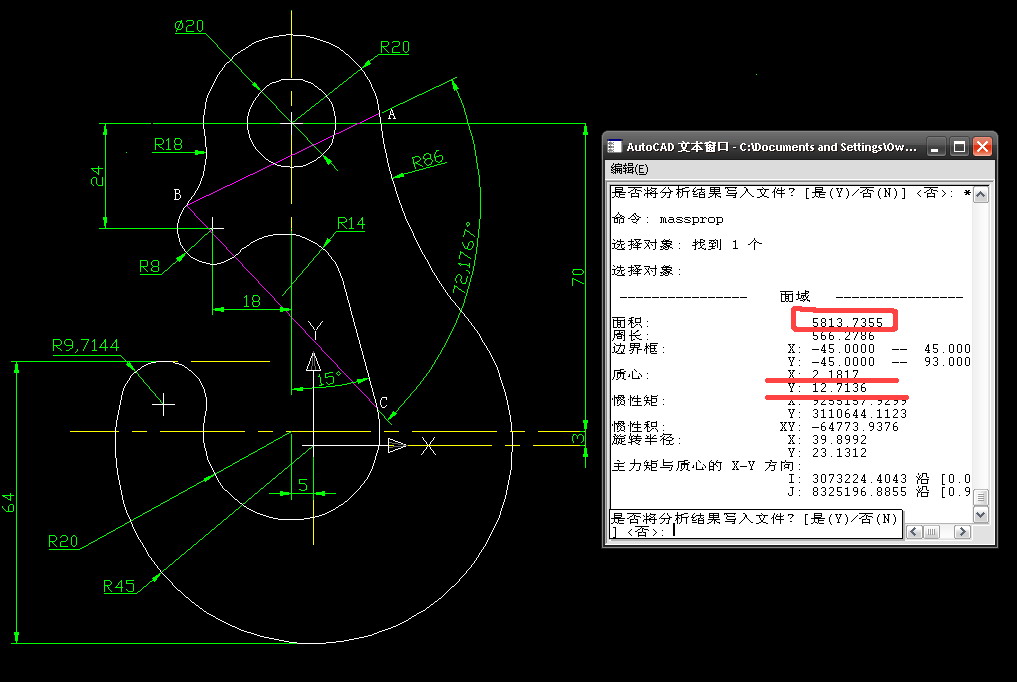The width and height of the screenshot is (1017, 682).
Task: Click the horizontal scrollbar right arrow
Action: click(963, 532)
